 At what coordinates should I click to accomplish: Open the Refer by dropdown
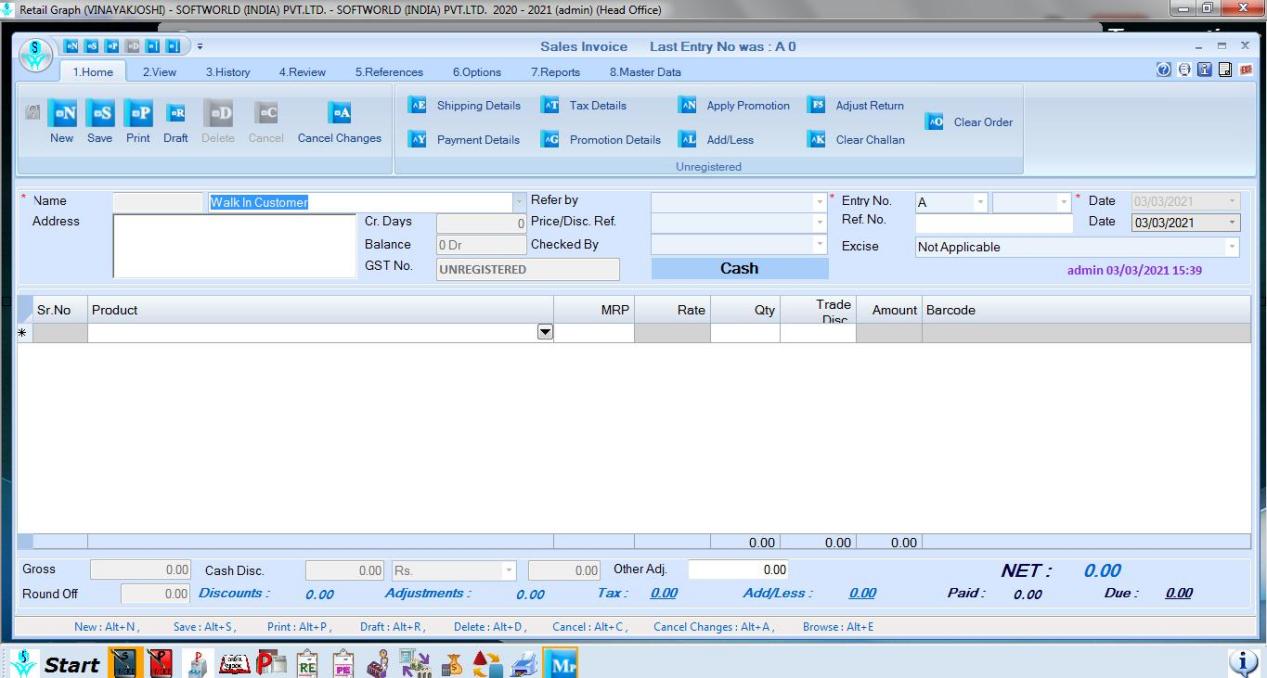(x=820, y=202)
